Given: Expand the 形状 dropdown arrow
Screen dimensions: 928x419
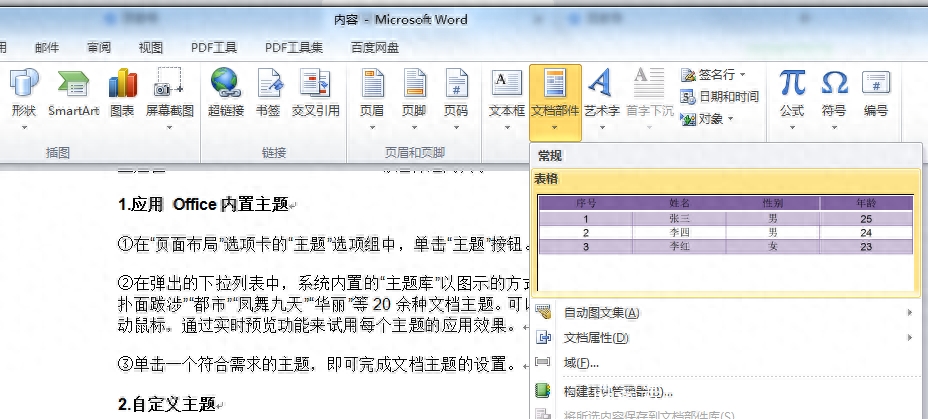Looking at the screenshot, I should pos(24,127).
